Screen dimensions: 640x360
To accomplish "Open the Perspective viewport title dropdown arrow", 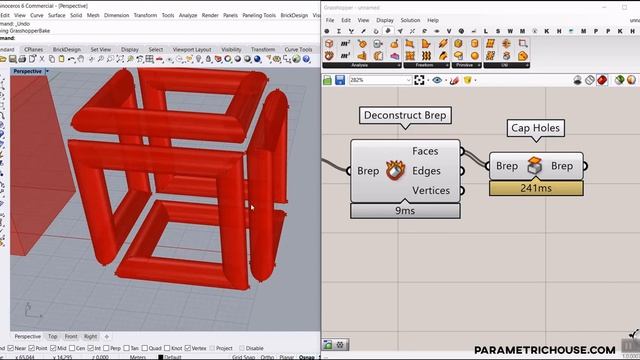I will click(x=47, y=71).
